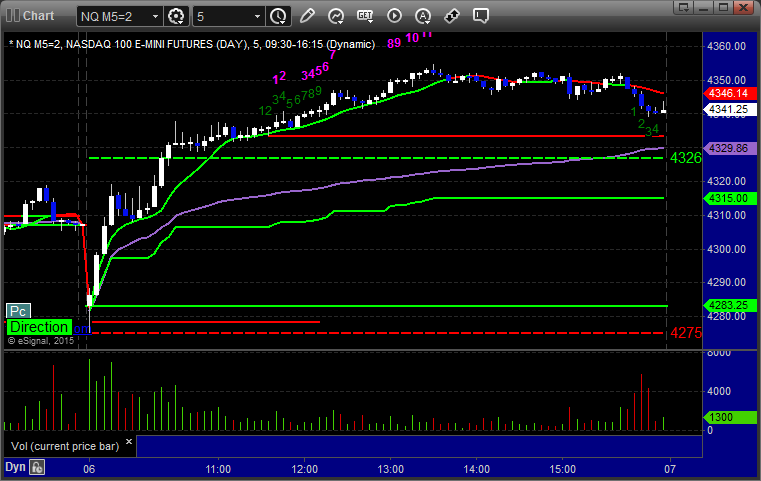The height and width of the screenshot is (481, 761).
Task: Click the 4000 volume axis label
Action: tap(719, 391)
